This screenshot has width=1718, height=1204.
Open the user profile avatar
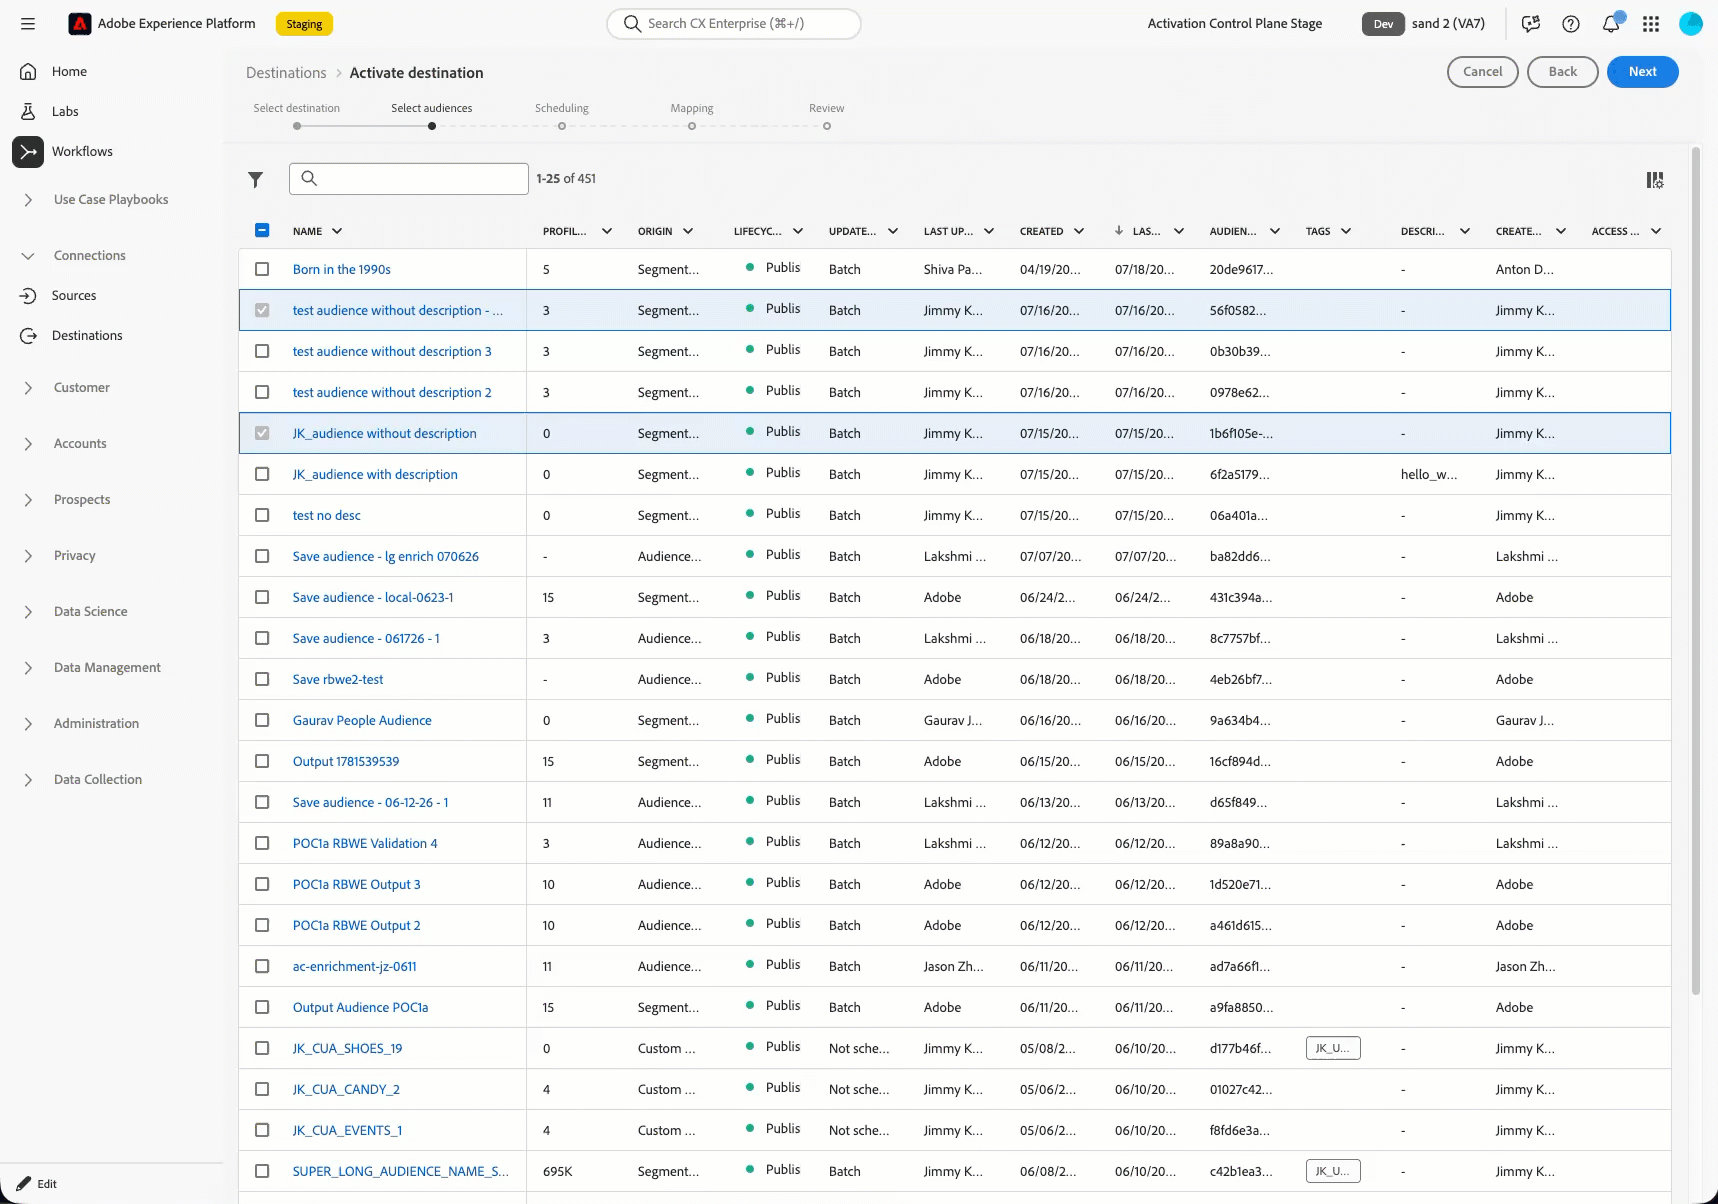click(1691, 24)
